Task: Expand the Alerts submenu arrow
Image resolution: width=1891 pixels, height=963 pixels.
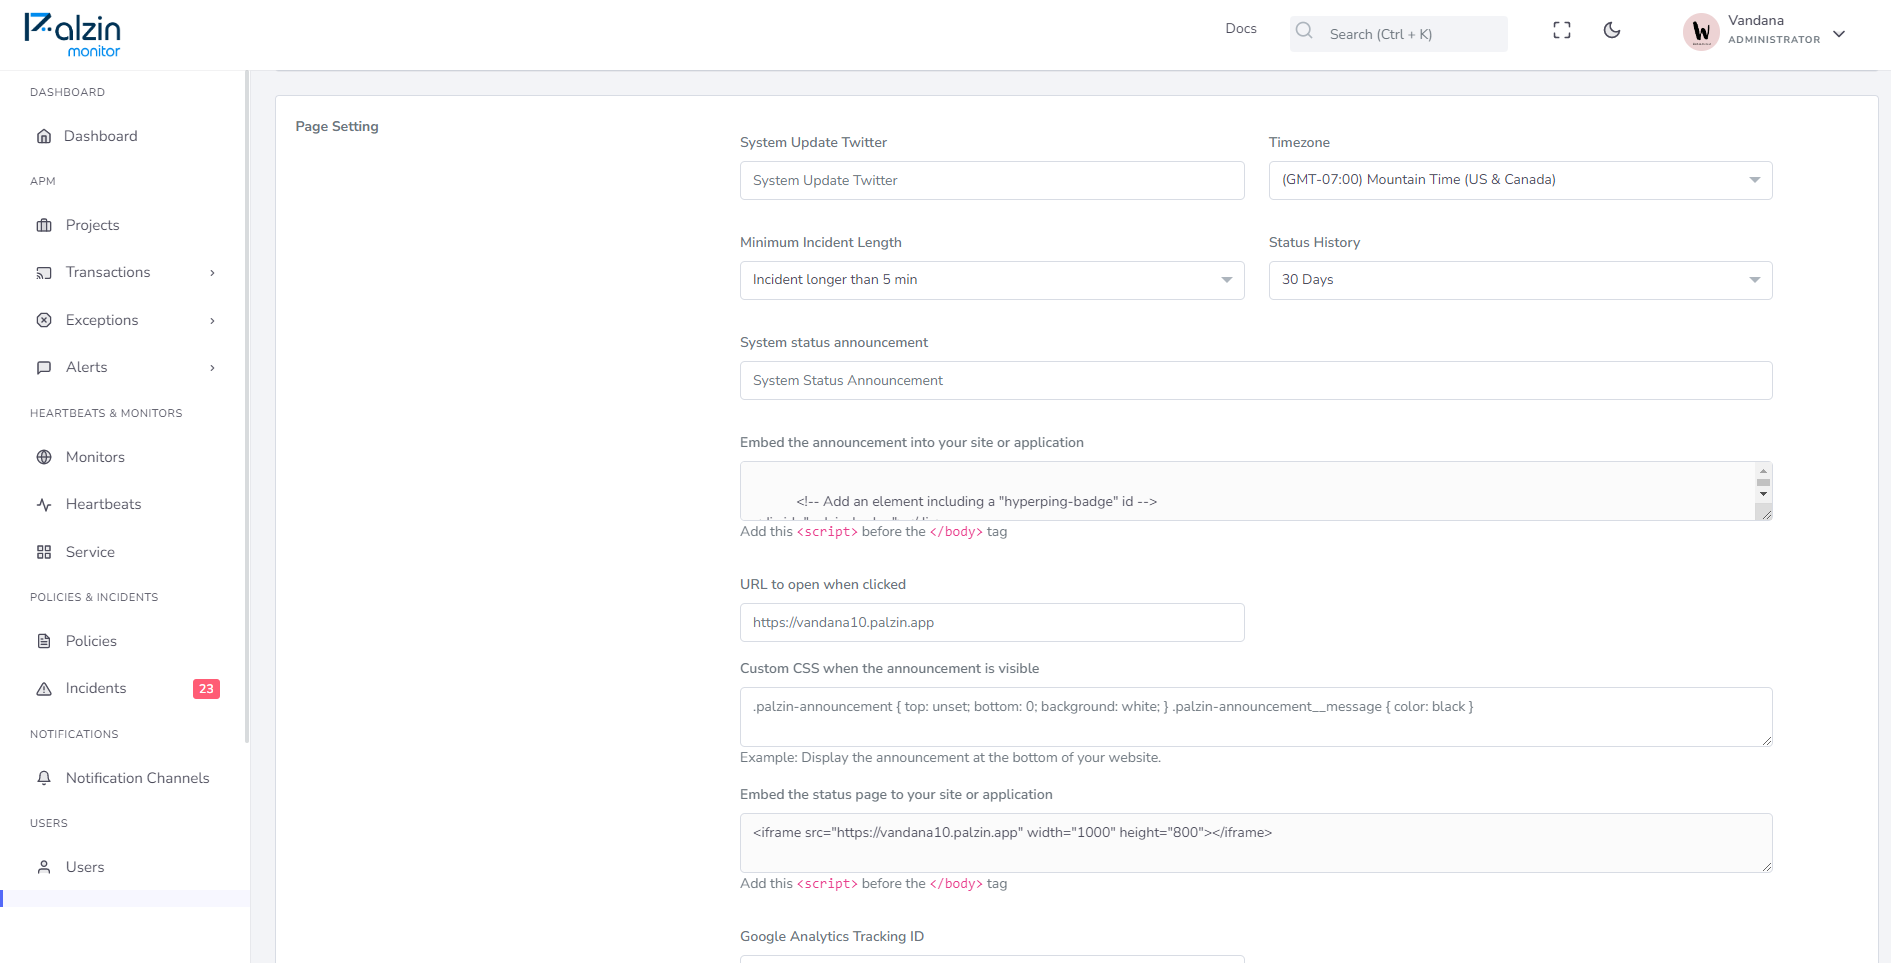Action: (212, 368)
